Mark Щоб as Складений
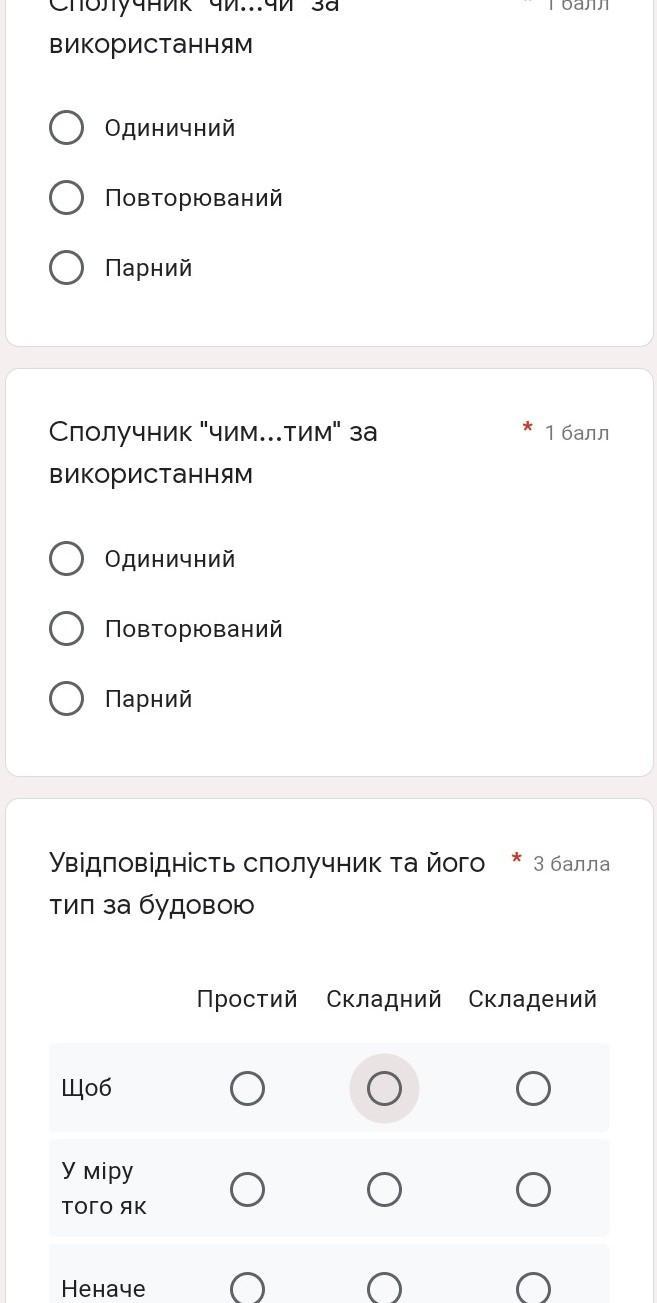The image size is (657, 1303). click(533, 1088)
